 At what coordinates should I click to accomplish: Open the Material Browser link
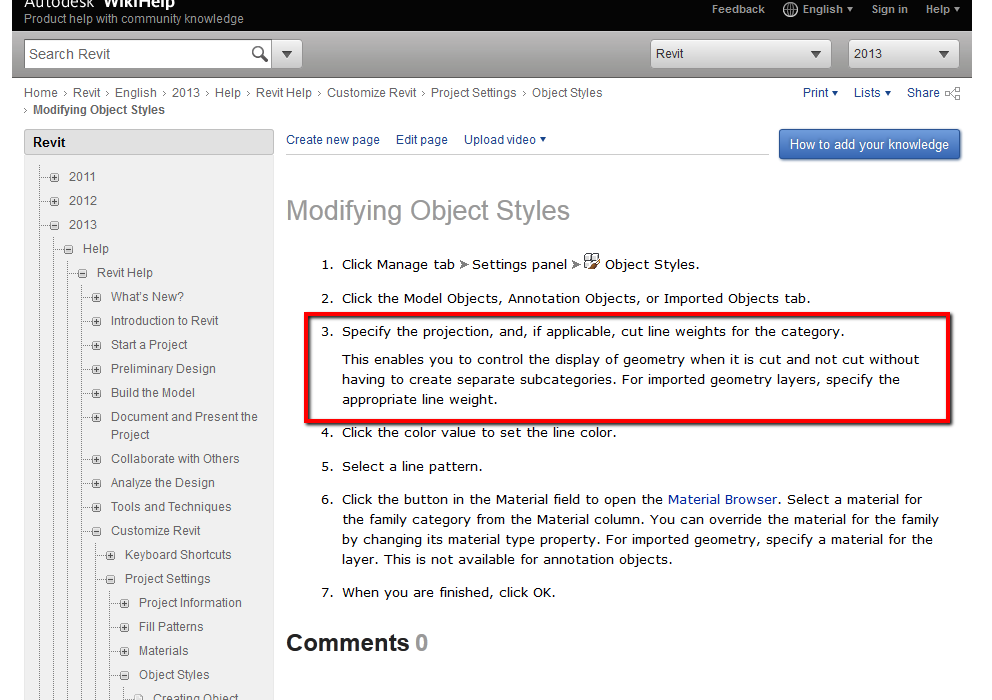722,499
